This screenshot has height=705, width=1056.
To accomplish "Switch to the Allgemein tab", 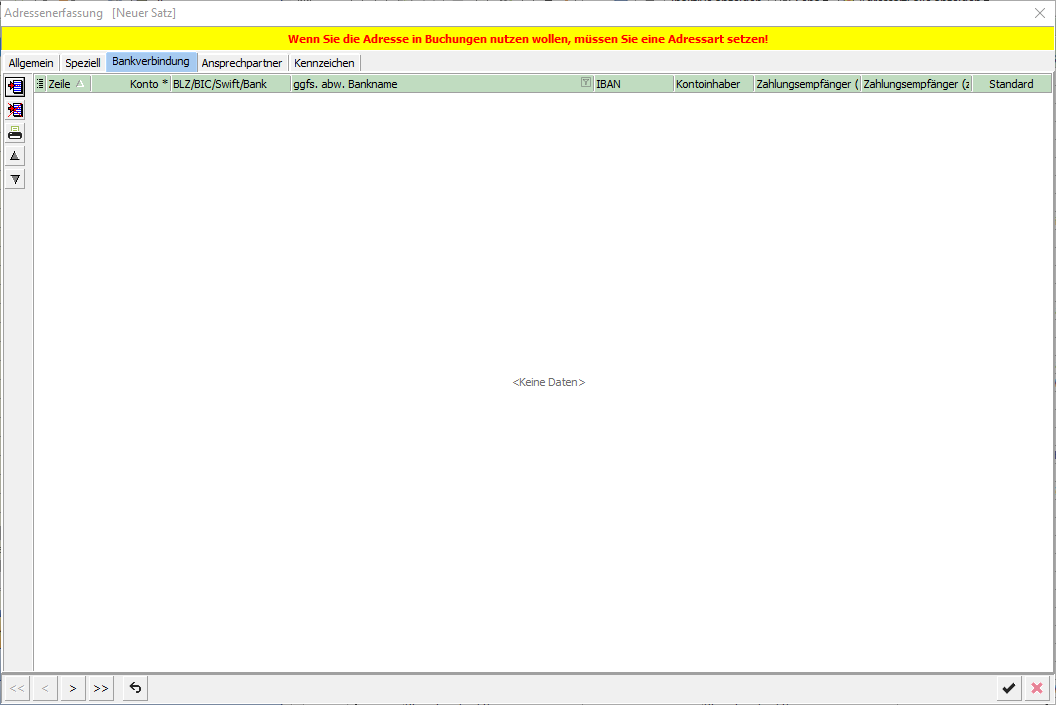I will [x=31, y=63].
